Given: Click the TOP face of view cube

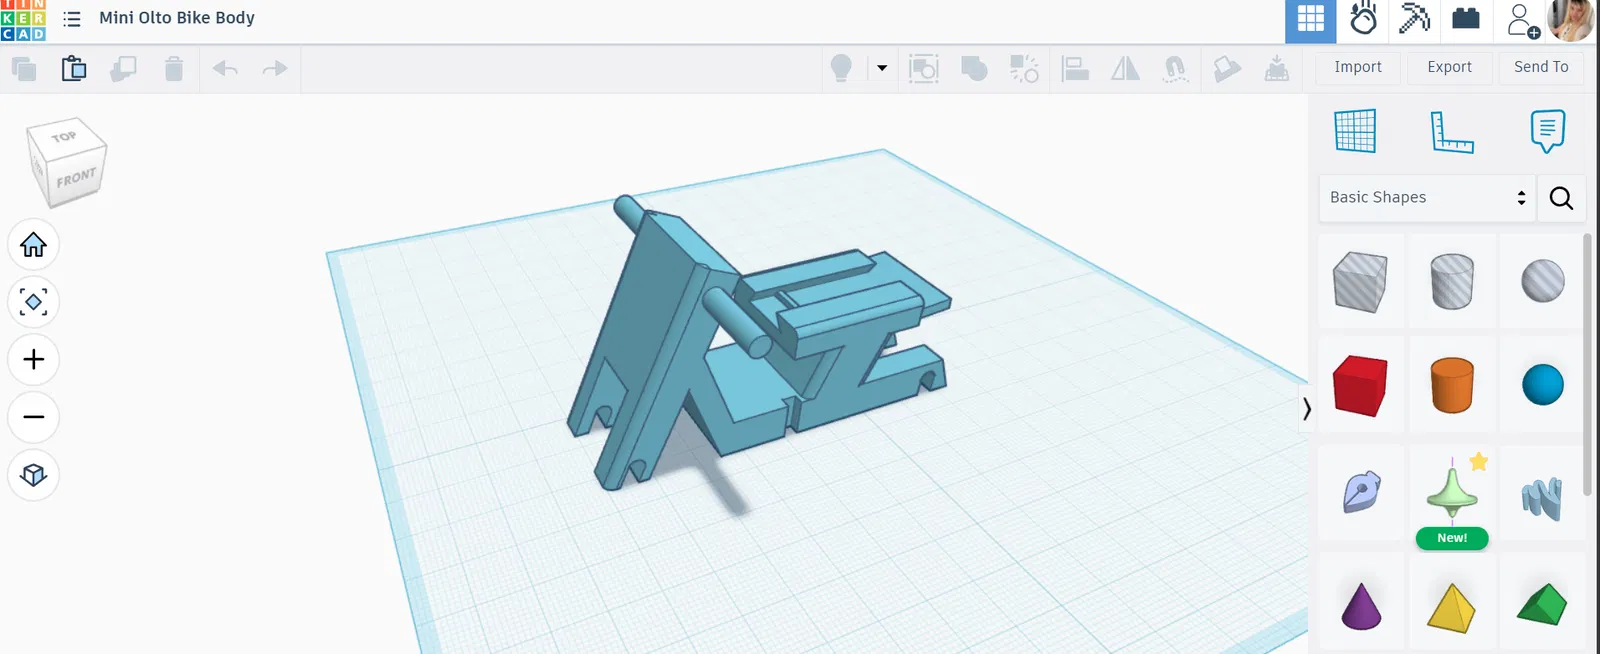Looking at the screenshot, I should (65, 136).
